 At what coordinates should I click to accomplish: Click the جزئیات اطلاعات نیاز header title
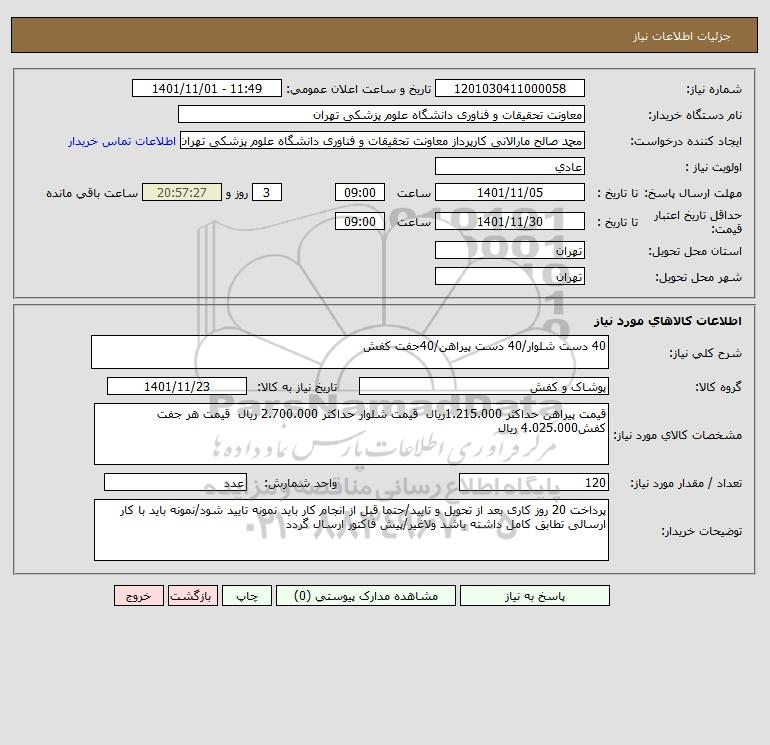(x=682, y=36)
